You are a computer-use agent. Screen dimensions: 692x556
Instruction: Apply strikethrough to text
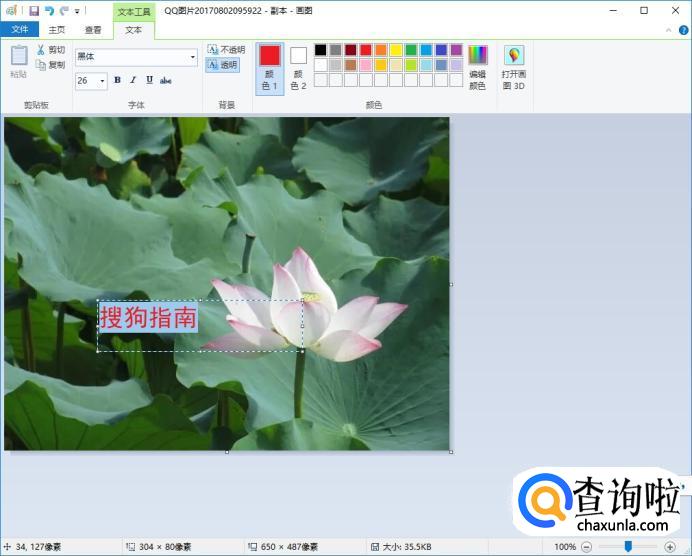click(166, 80)
